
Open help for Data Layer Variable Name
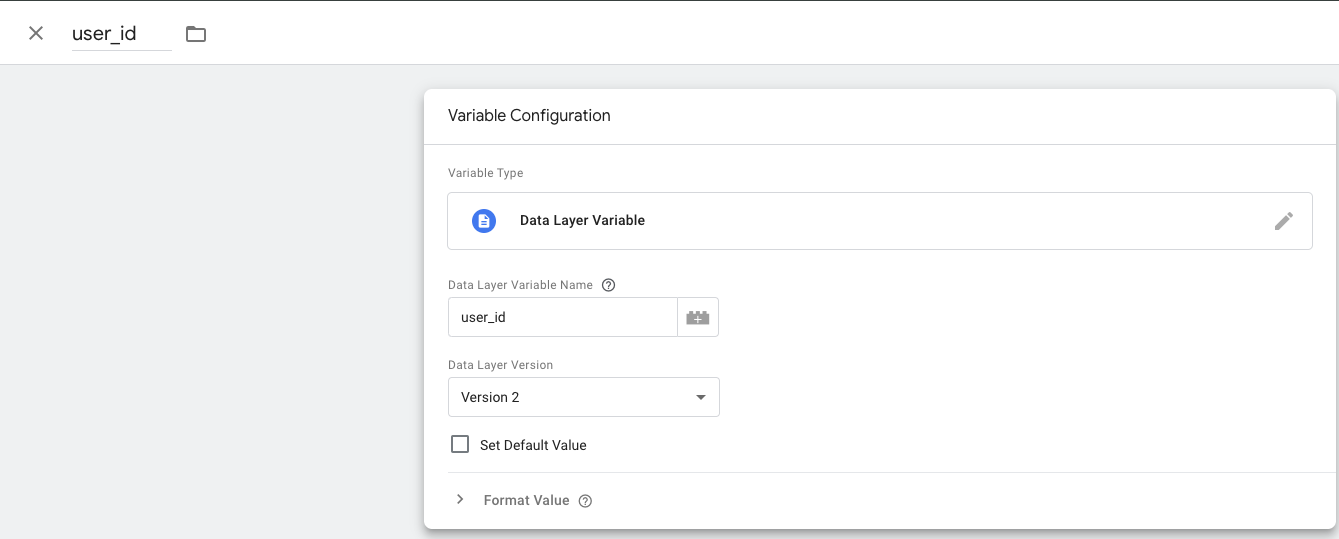pyautogui.click(x=608, y=285)
